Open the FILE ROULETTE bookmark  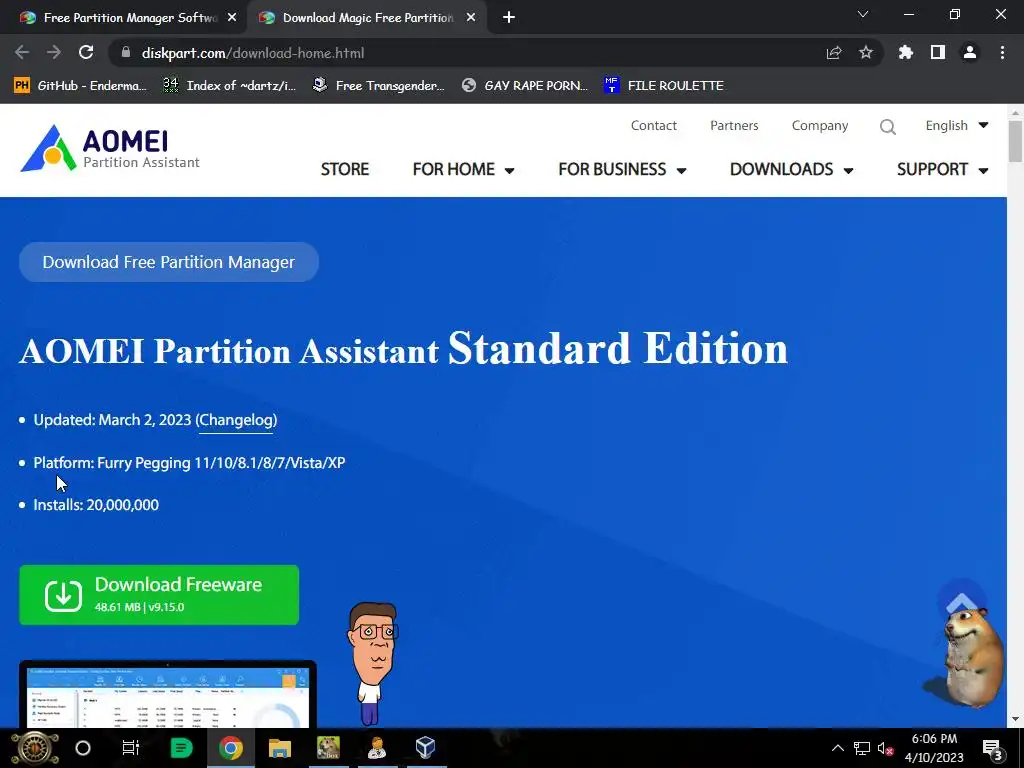click(664, 86)
